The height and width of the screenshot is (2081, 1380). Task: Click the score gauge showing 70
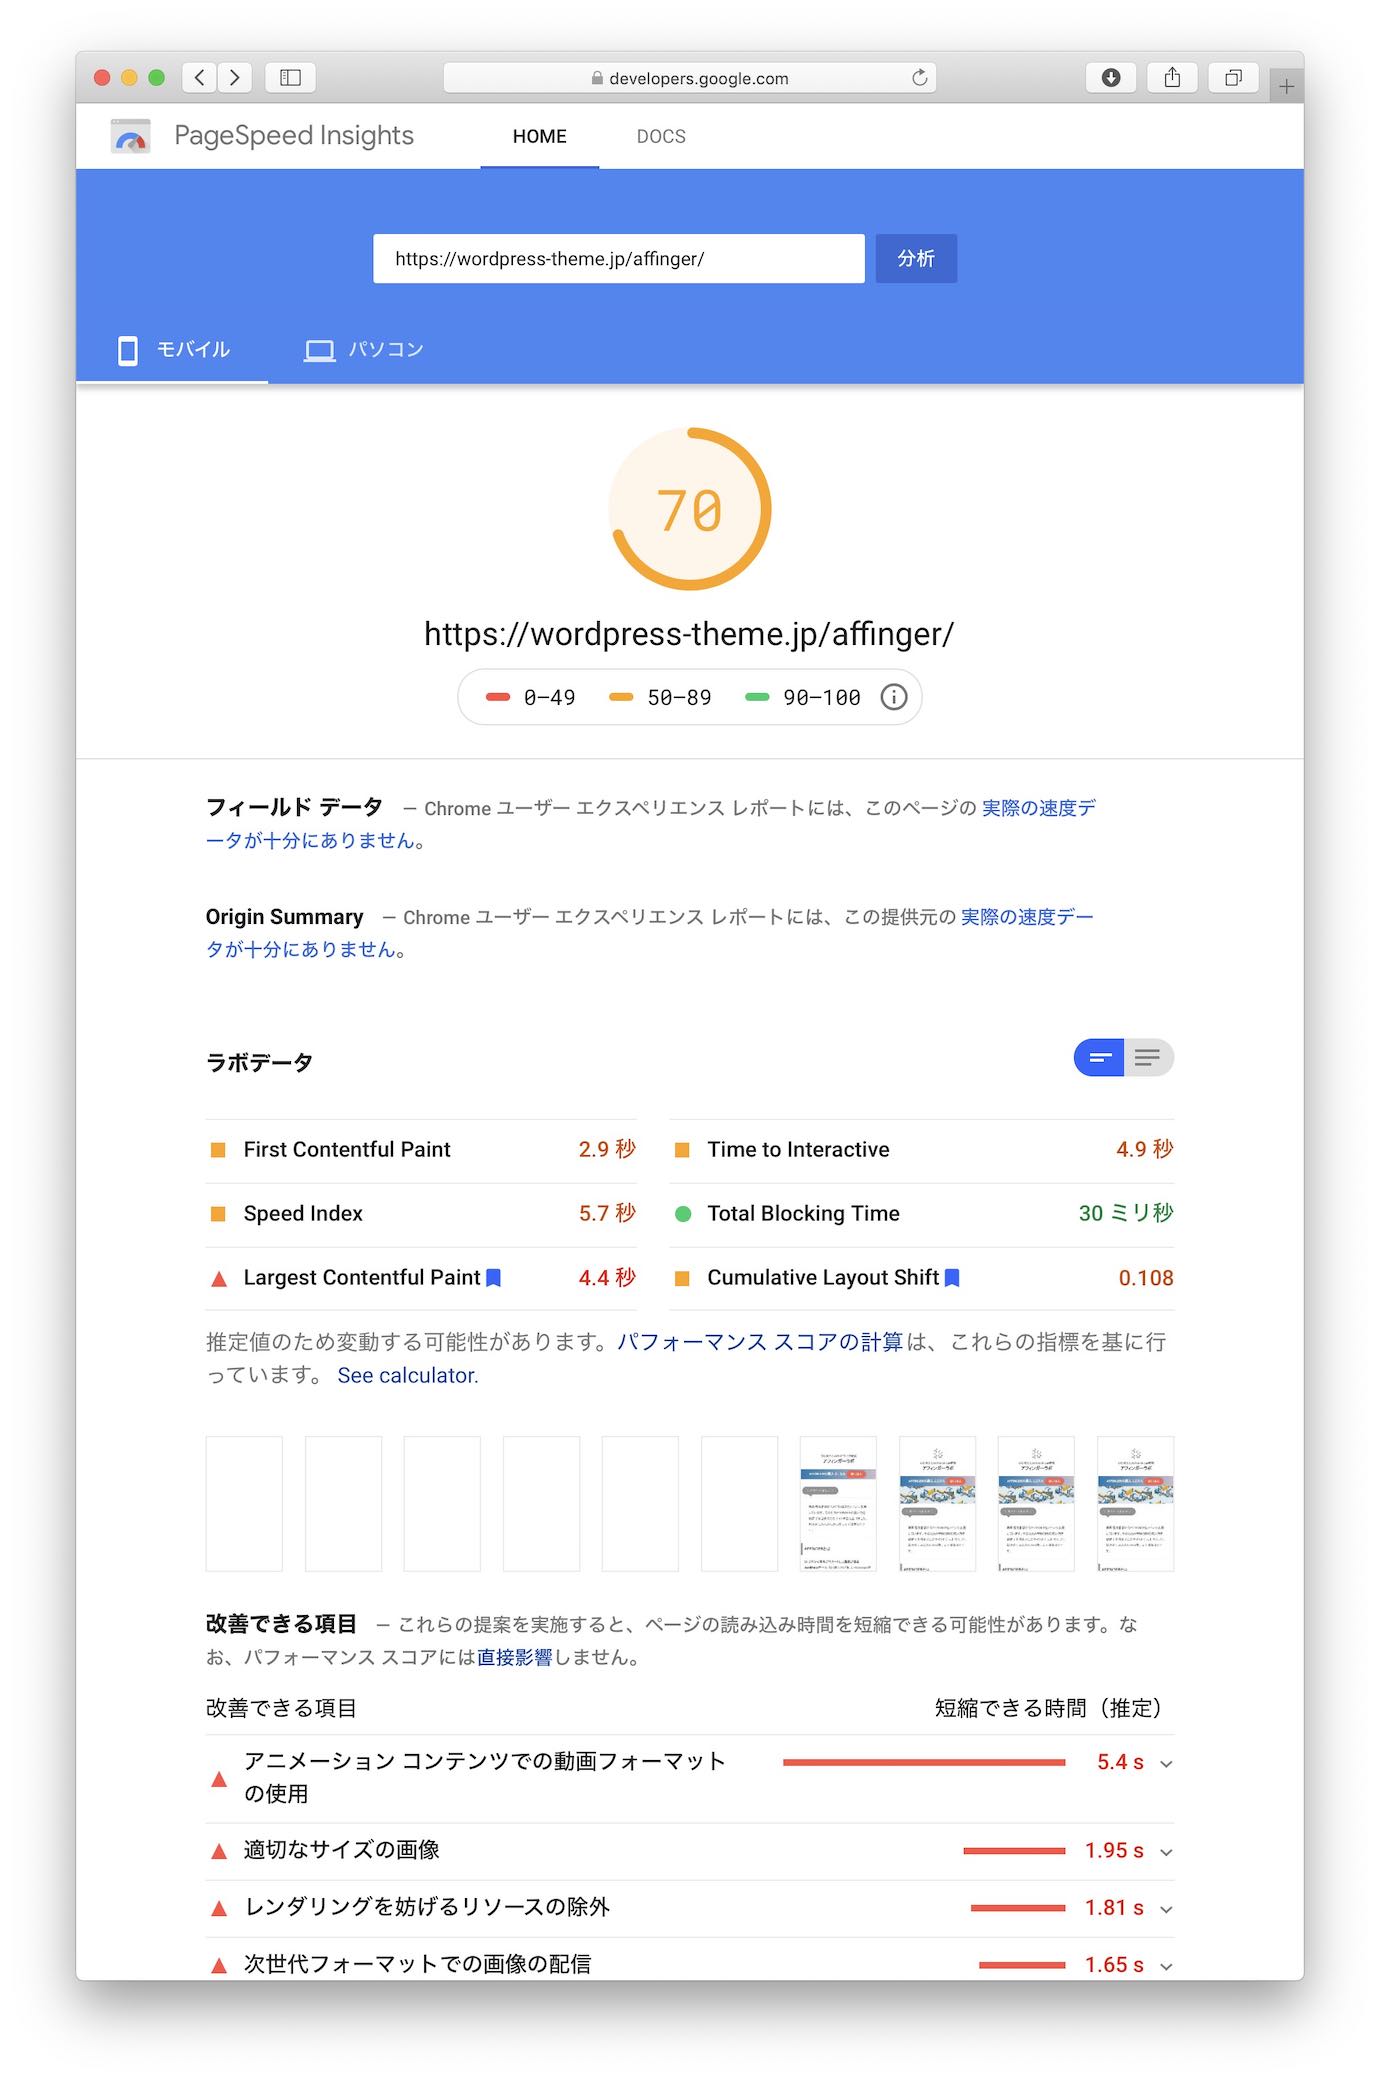coord(690,509)
